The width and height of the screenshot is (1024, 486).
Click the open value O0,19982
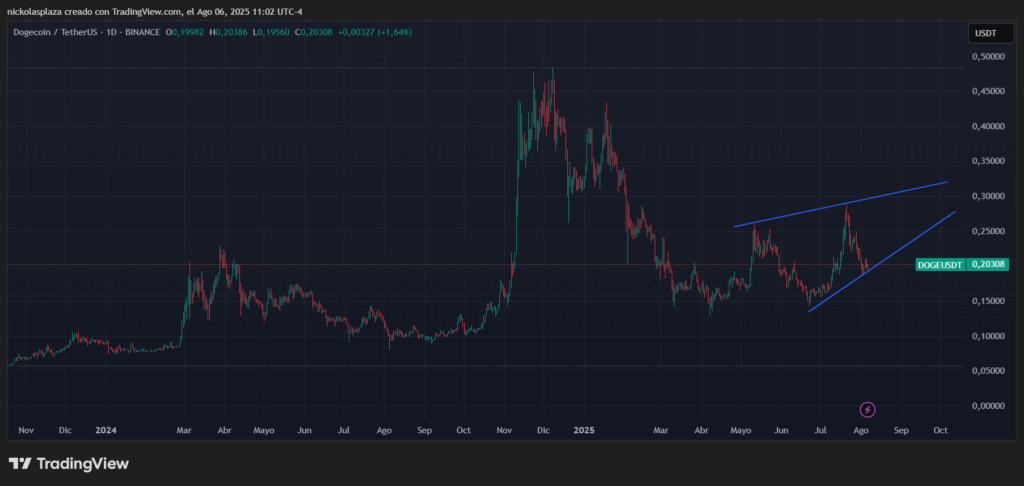pyautogui.click(x=186, y=32)
